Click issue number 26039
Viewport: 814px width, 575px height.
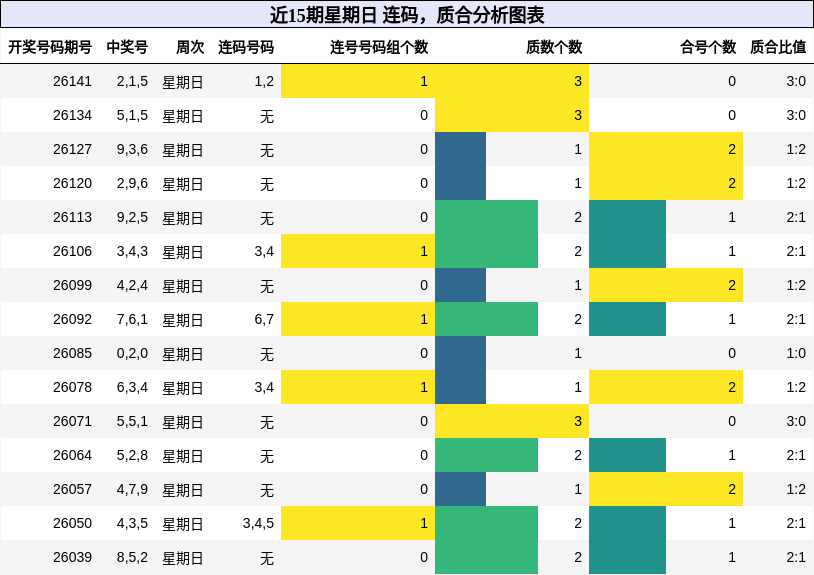click(x=72, y=557)
